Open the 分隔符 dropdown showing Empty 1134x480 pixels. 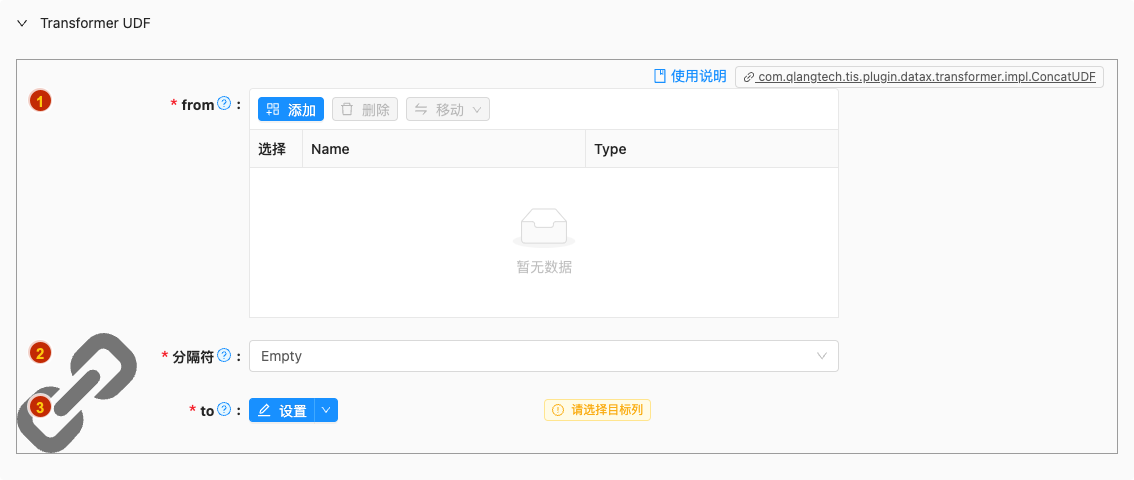[543, 356]
